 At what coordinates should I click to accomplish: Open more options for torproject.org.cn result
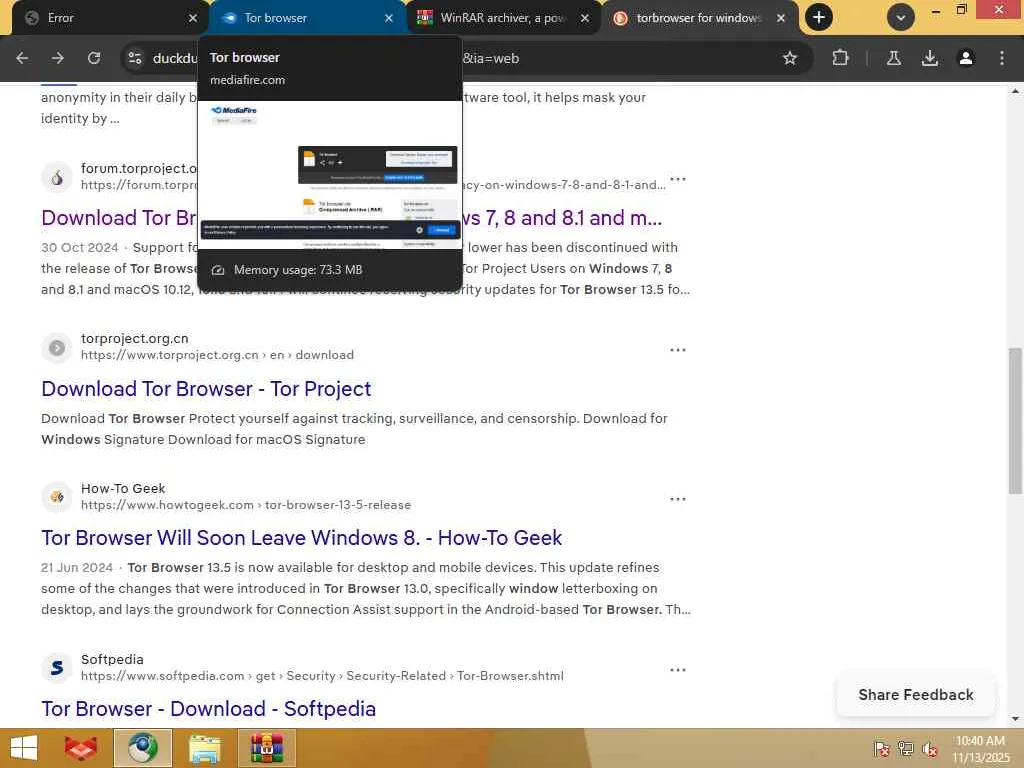[x=678, y=350]
